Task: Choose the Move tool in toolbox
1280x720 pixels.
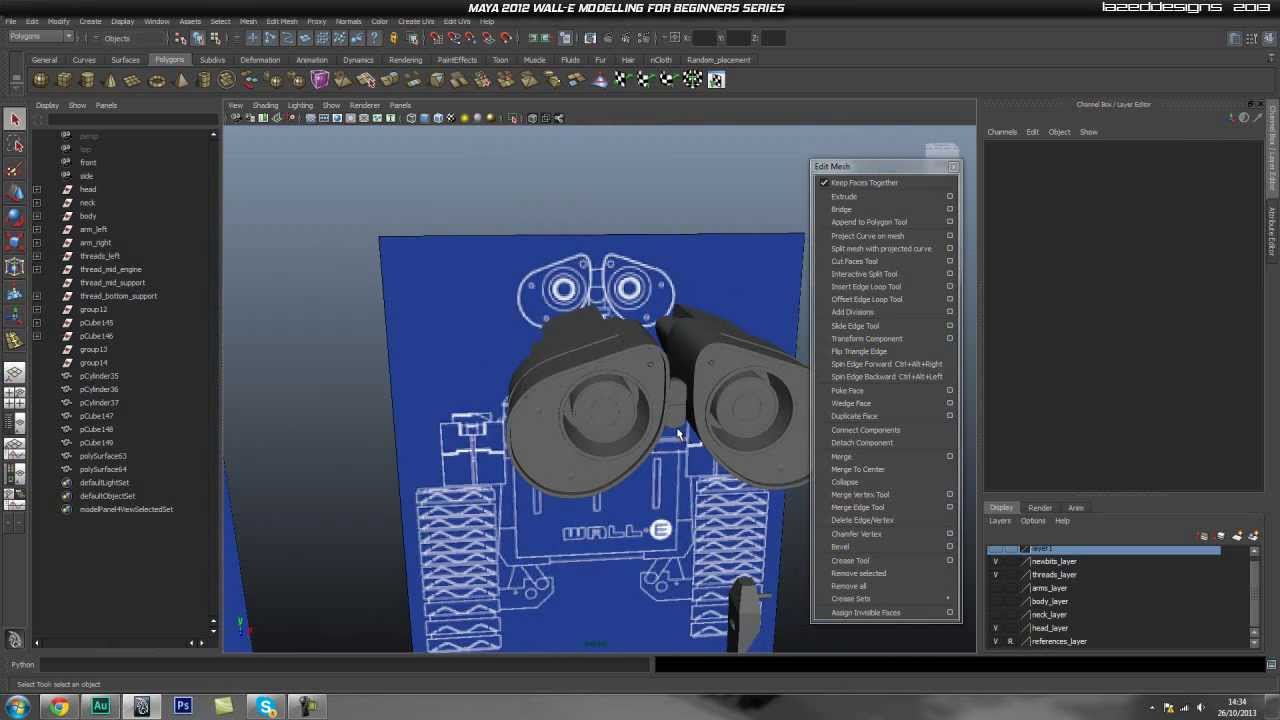Action: [x=15, y=193]
